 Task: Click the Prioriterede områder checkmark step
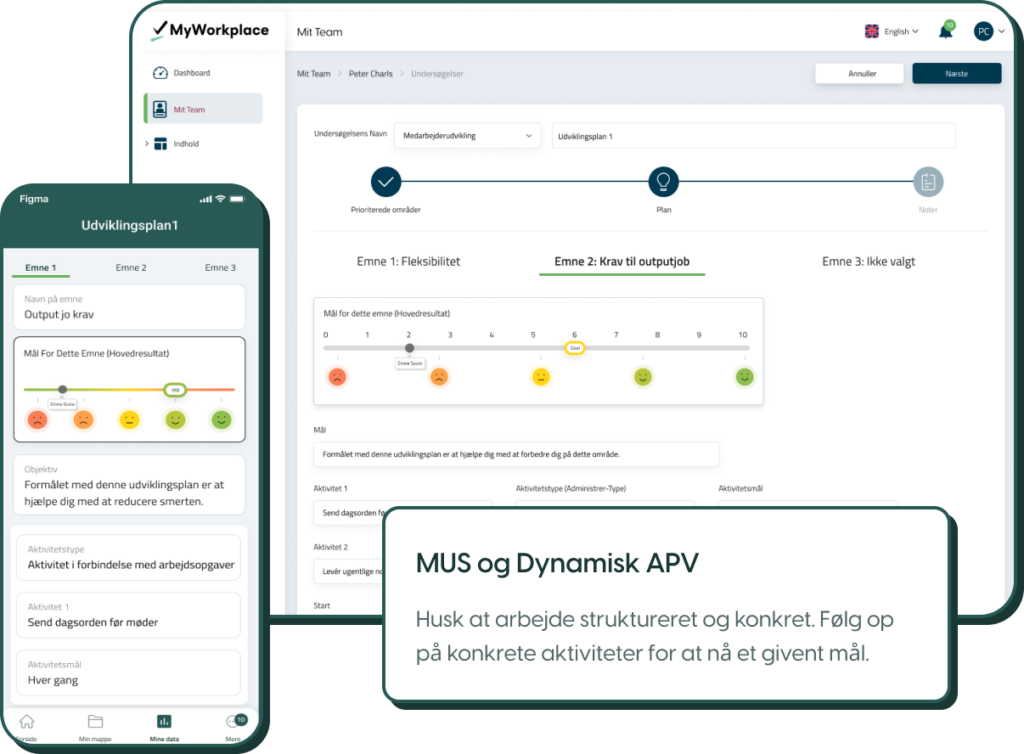386,182
